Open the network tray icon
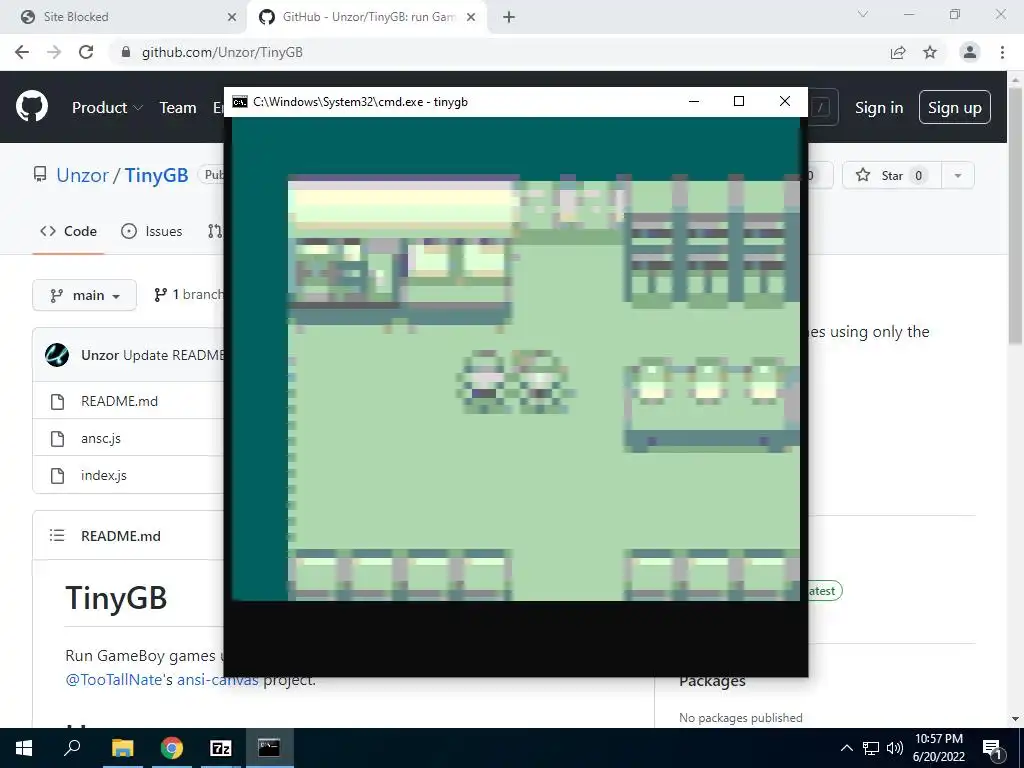Screen dimensions: 1024x768 pyautogui.click(x=871, y=748)
